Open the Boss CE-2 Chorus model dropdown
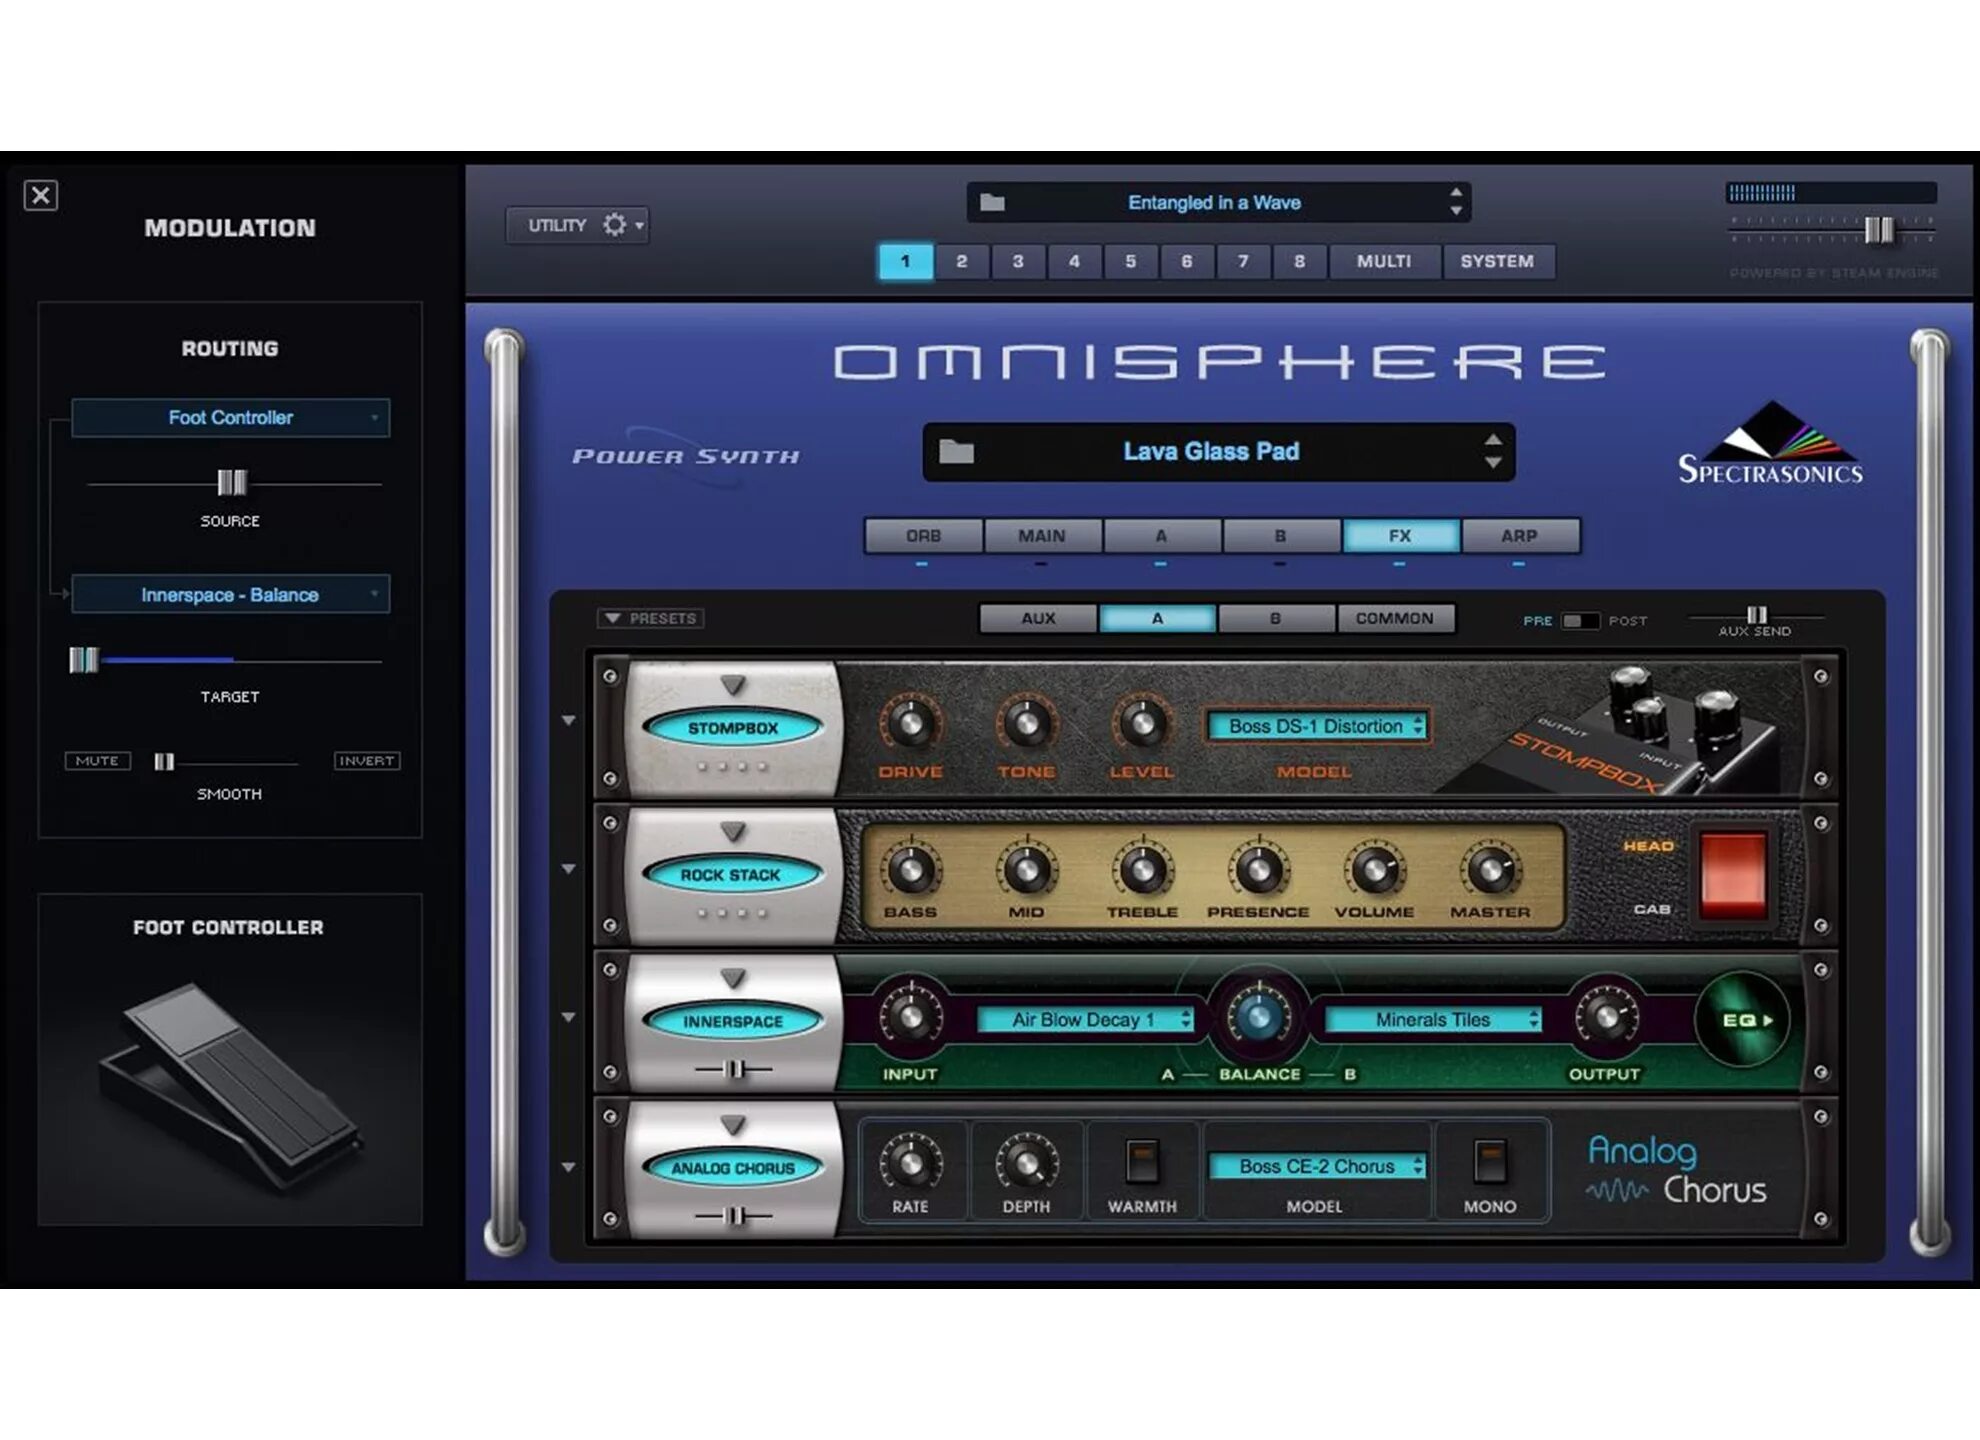 [x=1318, y=1167]
